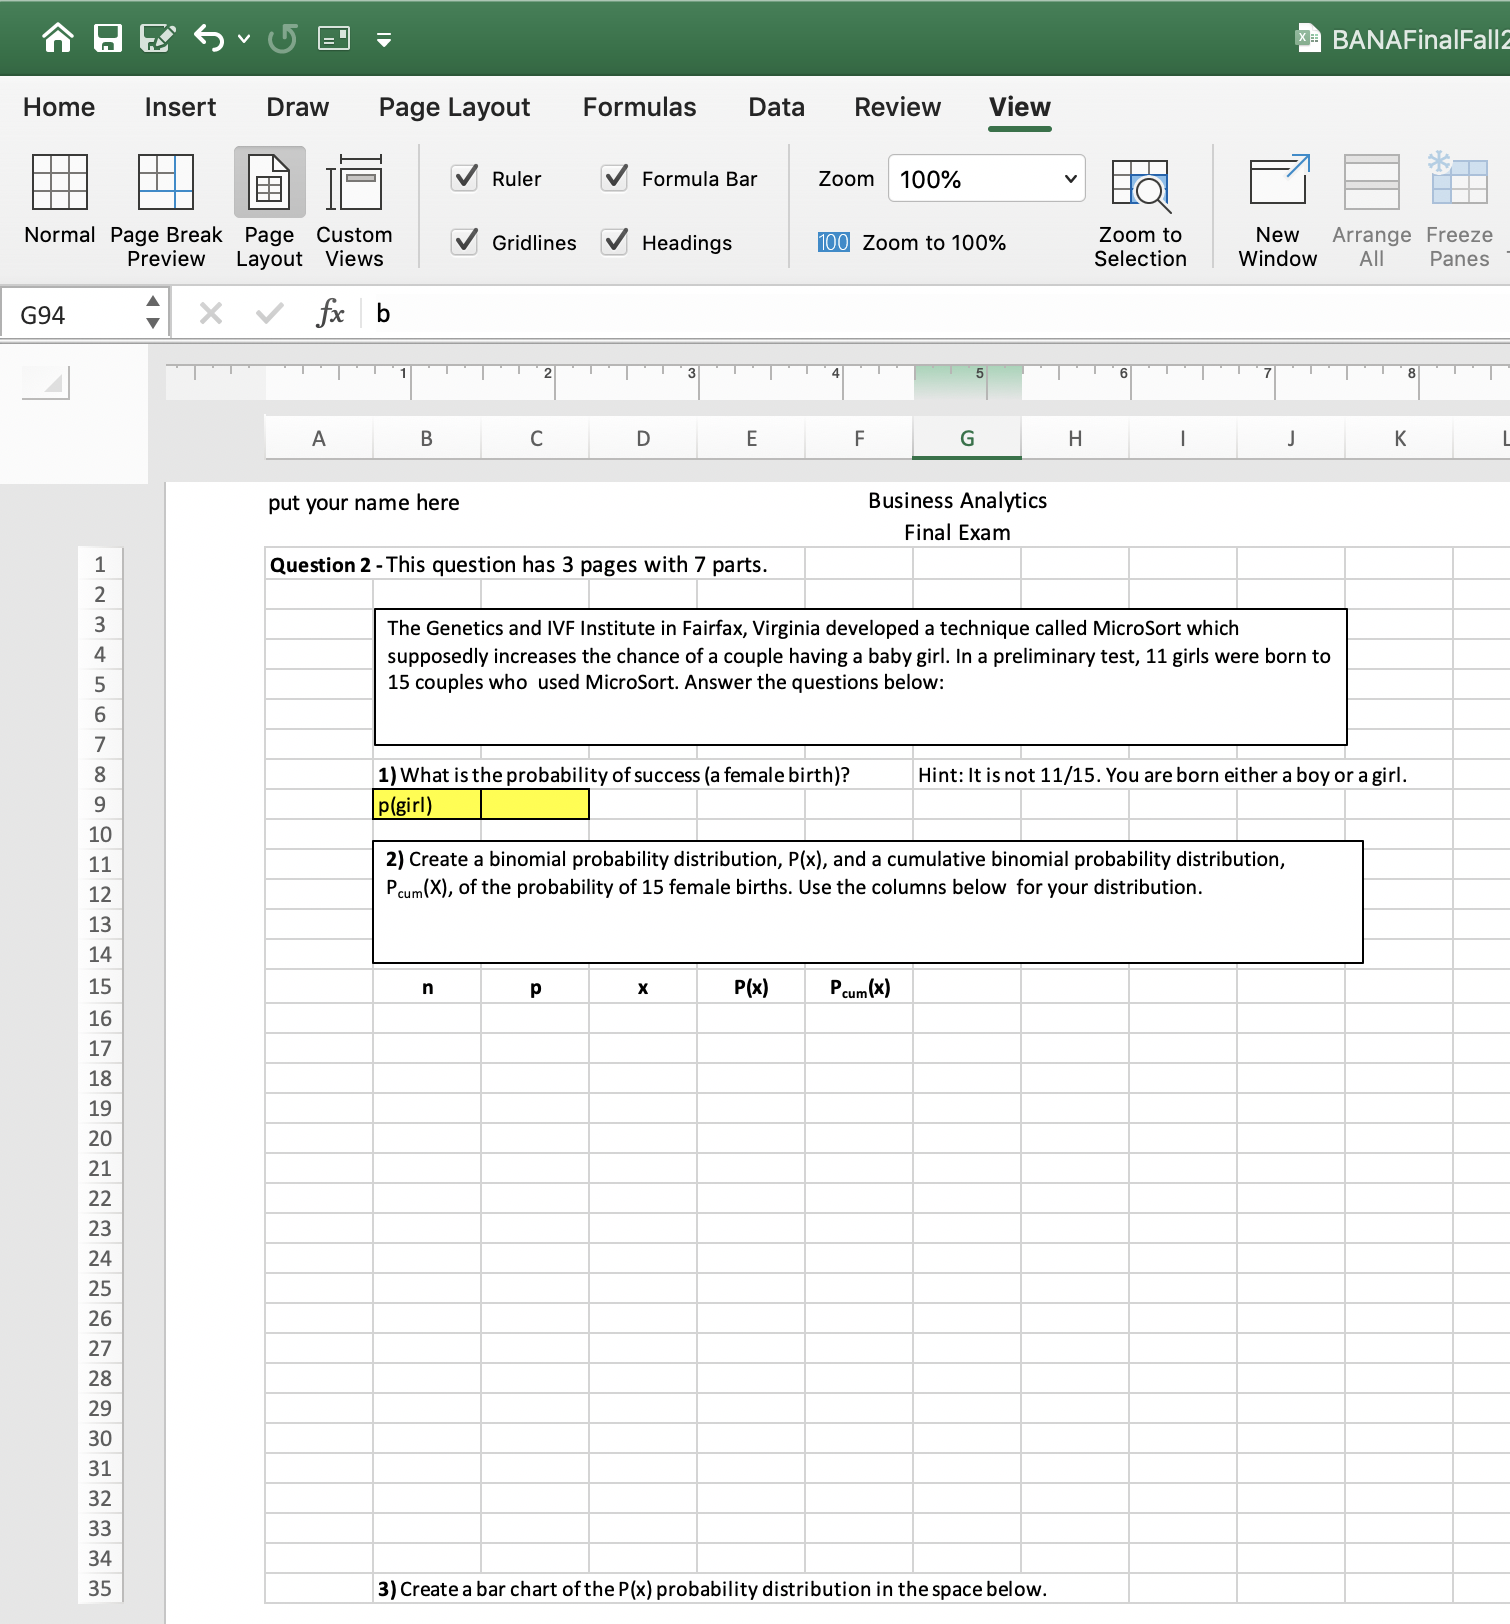This screenshot has width=1510, height=1624.
Task: Click the save-with-pencil icon in the title bar
Action: [x=157, y=38]
